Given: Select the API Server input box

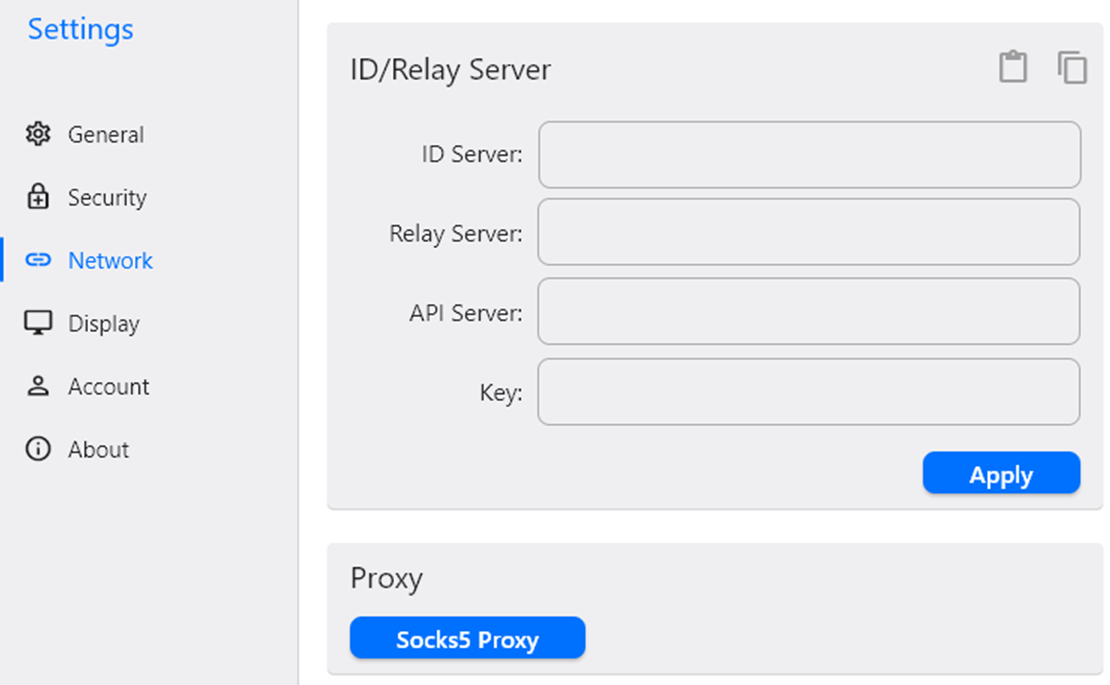Looking at the screenshot, I should coord(809,312).
